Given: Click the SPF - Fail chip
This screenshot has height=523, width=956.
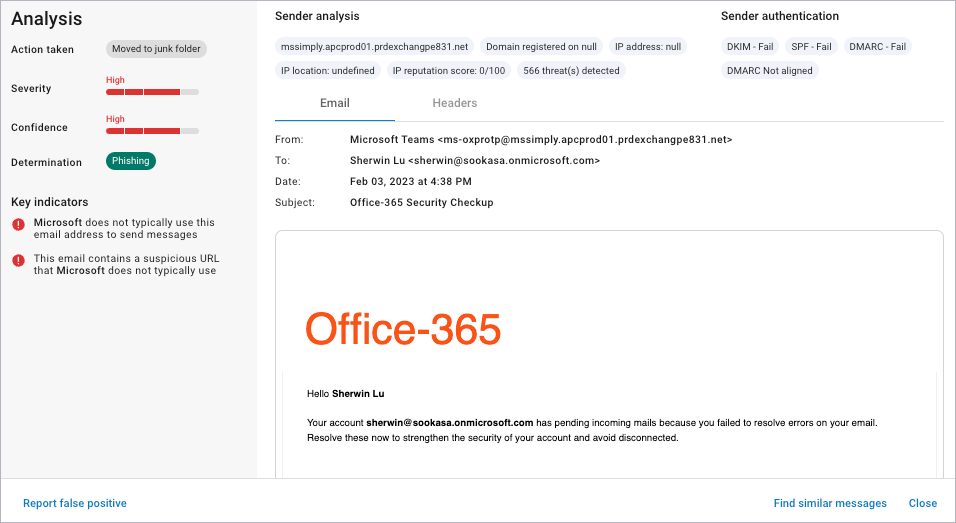Looking at the screenshot, I should tap(811, 46).
